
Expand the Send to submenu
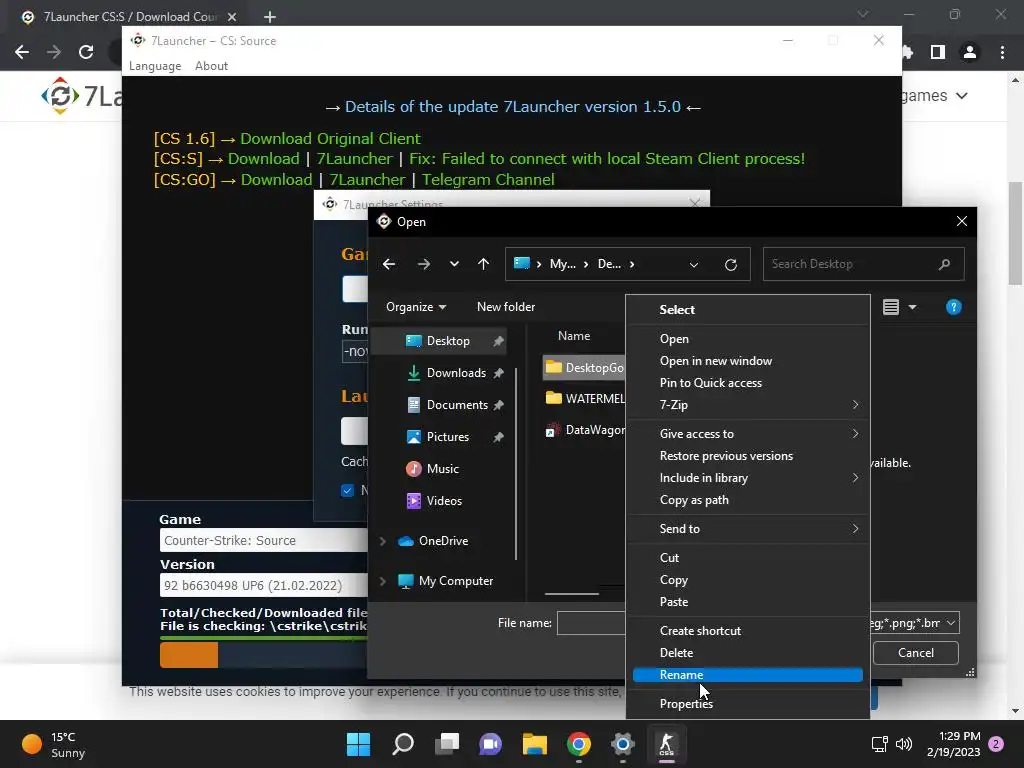click(x=748, y=529)
